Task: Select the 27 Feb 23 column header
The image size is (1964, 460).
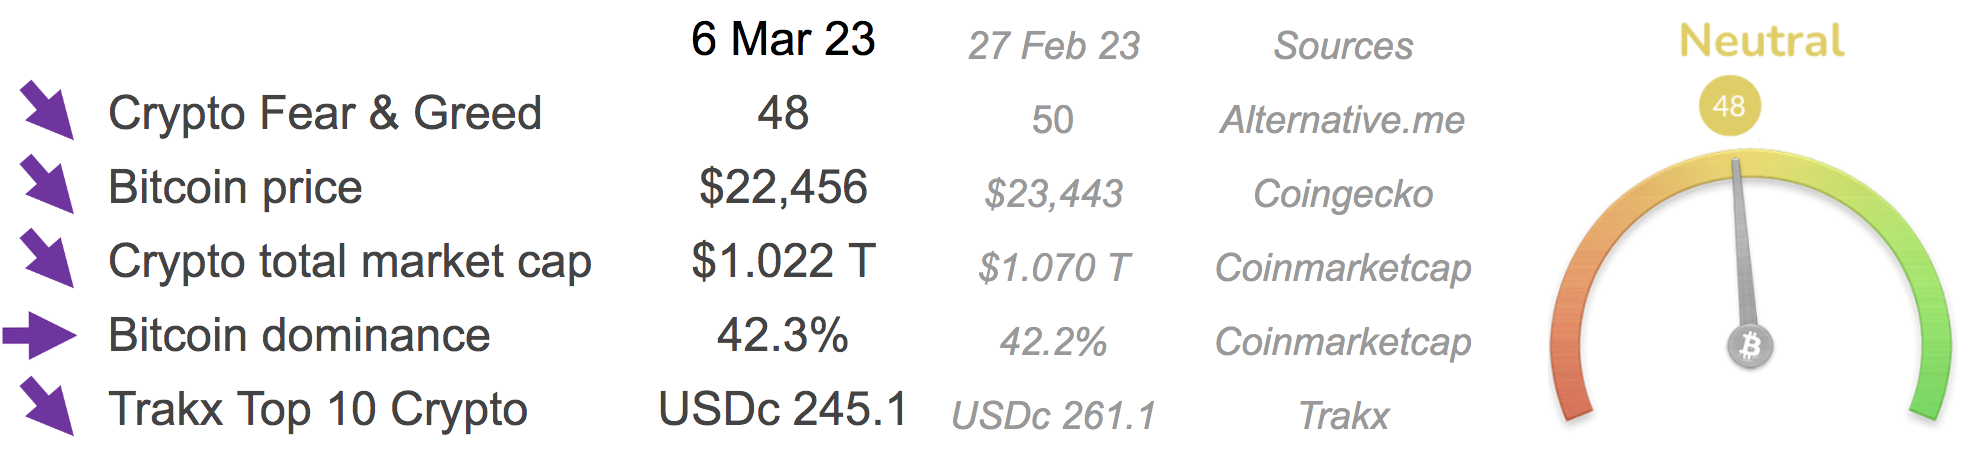Action: click(1053, 46)
